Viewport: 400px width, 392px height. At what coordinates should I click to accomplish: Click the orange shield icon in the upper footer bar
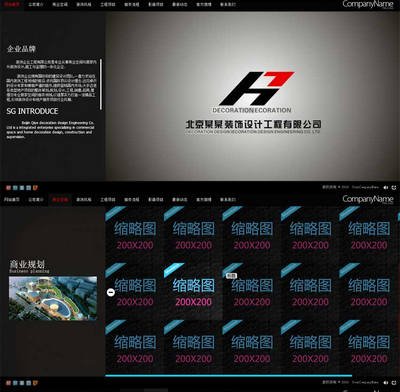(35, 188)
